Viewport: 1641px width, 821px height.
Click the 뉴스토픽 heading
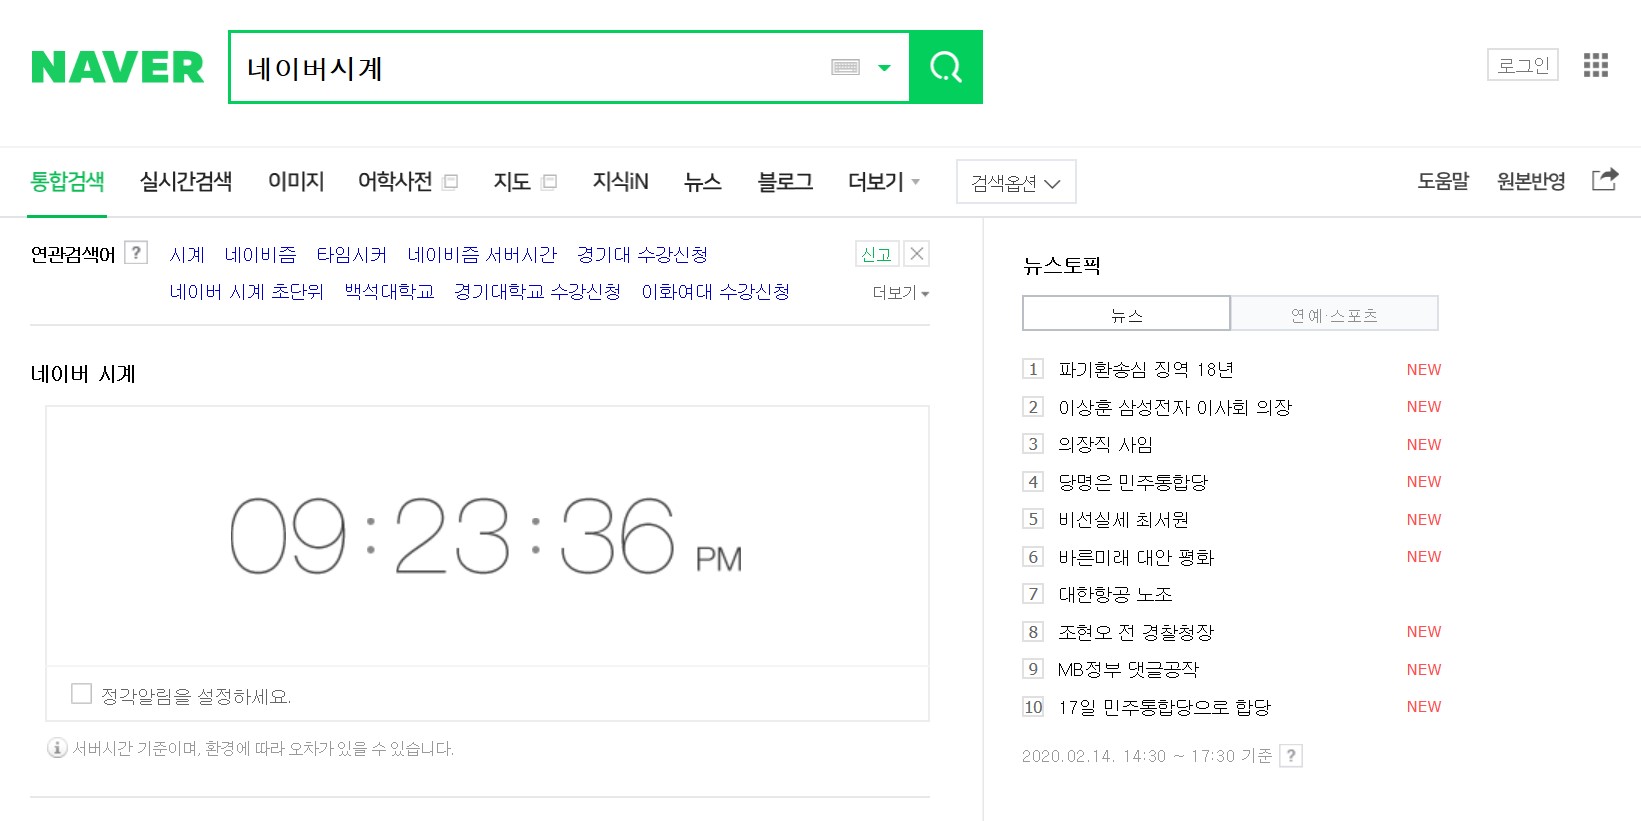coord(1061,266)
